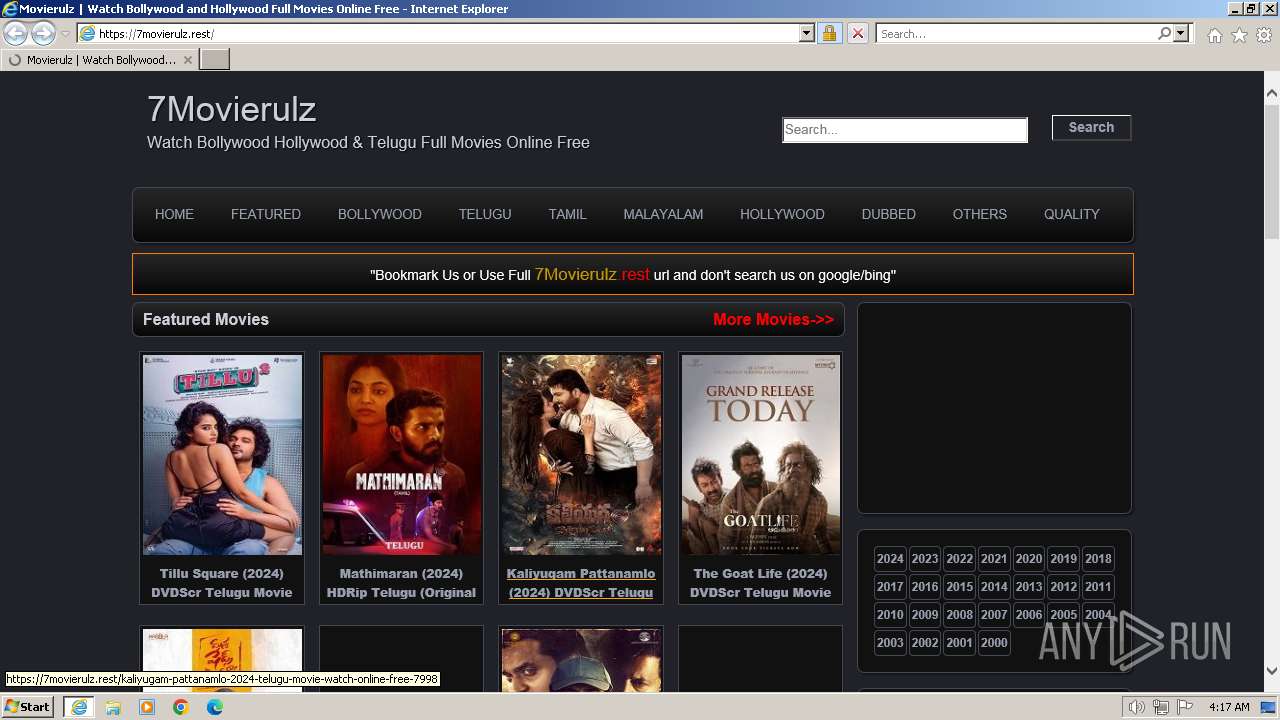This screenshot has width=1280, height=720.
Task: Launch Chrome from the taskbar
Action: pos(181,707)
